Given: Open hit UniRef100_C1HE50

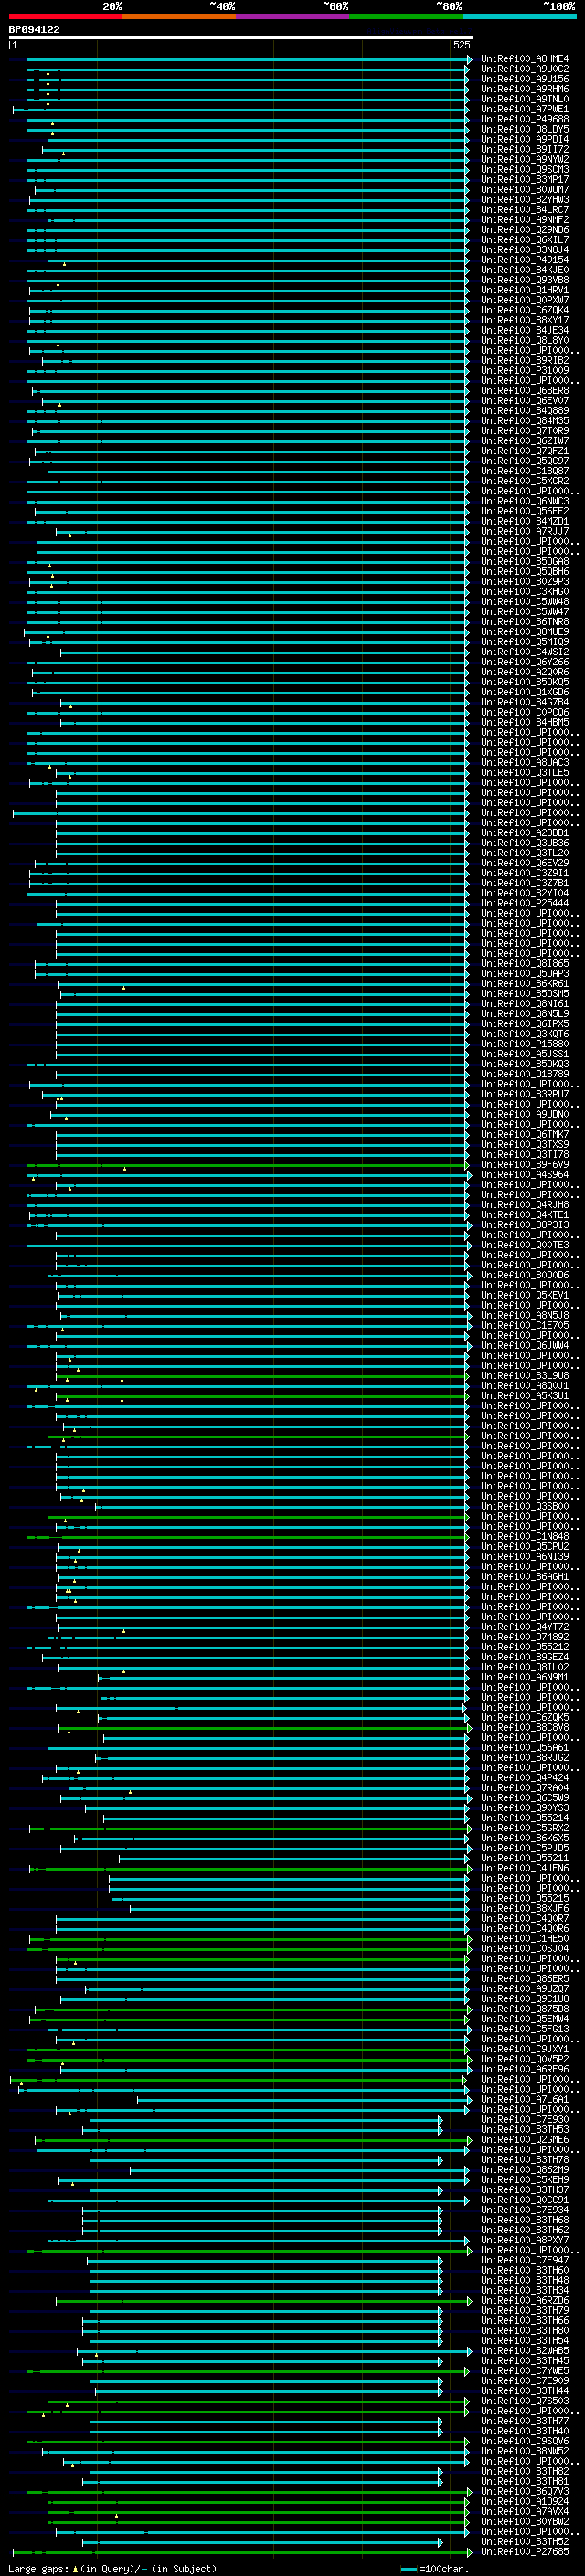Looking at the screenshot, I should 525,1939.
